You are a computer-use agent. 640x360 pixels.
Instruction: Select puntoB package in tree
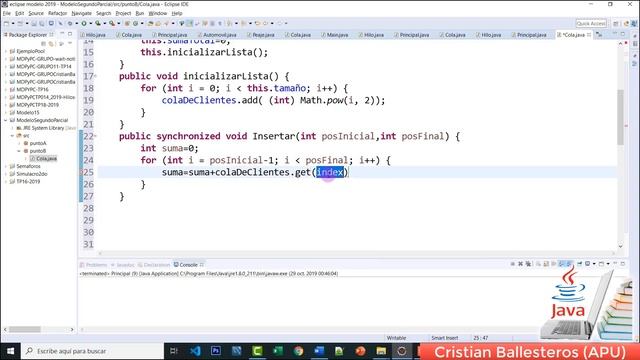tap(35, 151)
